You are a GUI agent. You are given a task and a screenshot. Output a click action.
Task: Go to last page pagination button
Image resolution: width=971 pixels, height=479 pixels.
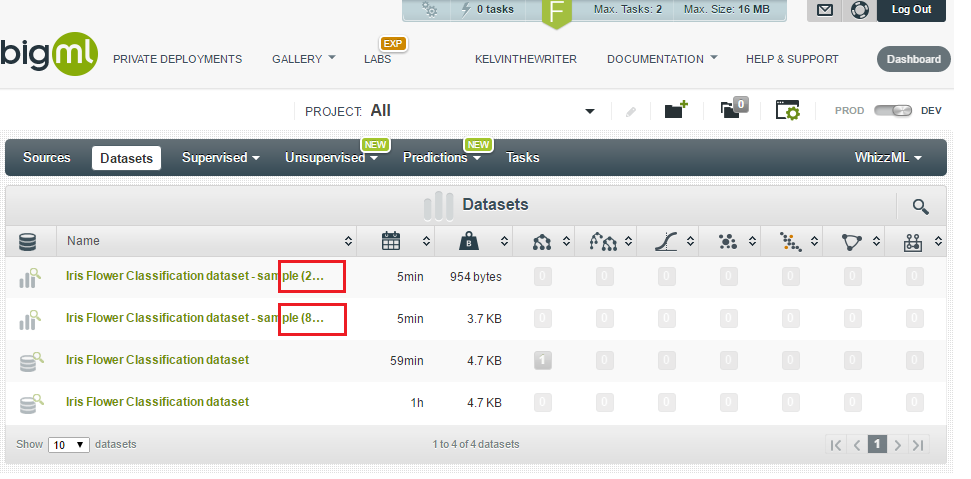[x=918, y=444]
